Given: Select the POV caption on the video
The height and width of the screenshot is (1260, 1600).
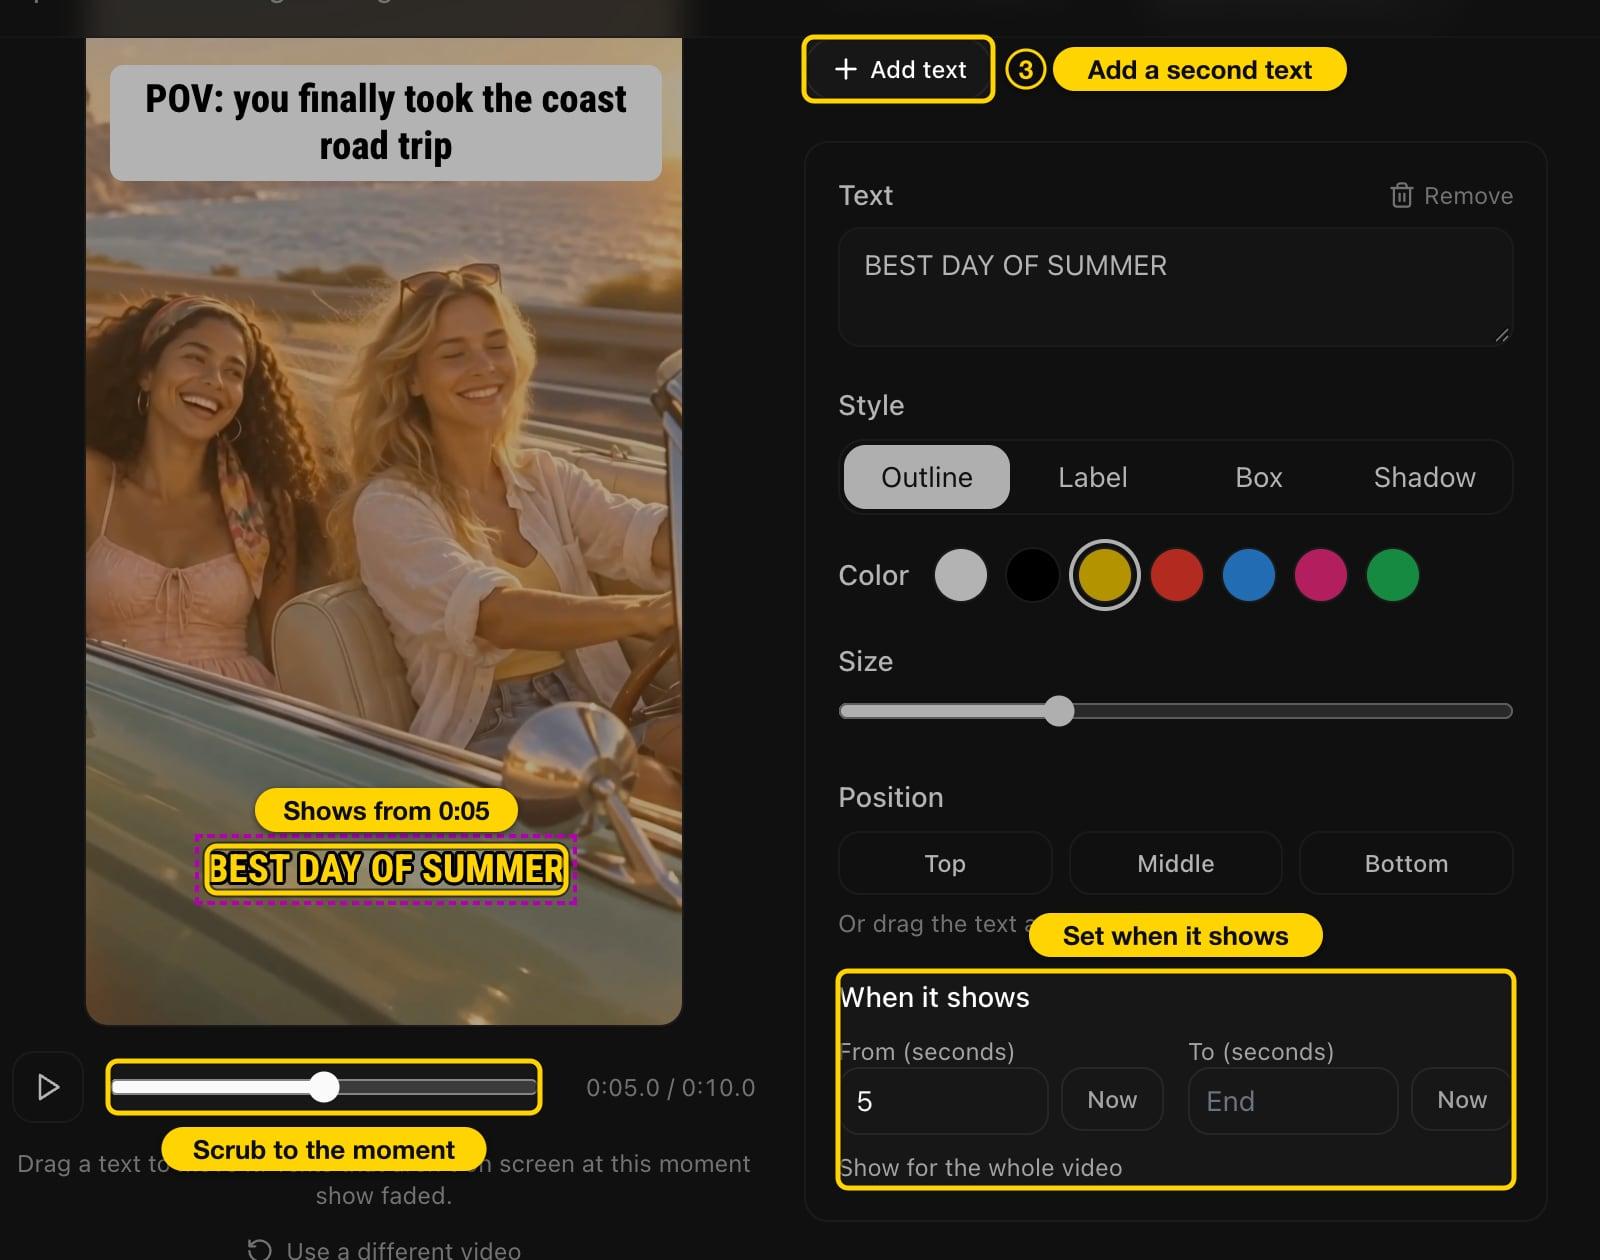Looking at the screenshot, I should (x=386, y=122).
